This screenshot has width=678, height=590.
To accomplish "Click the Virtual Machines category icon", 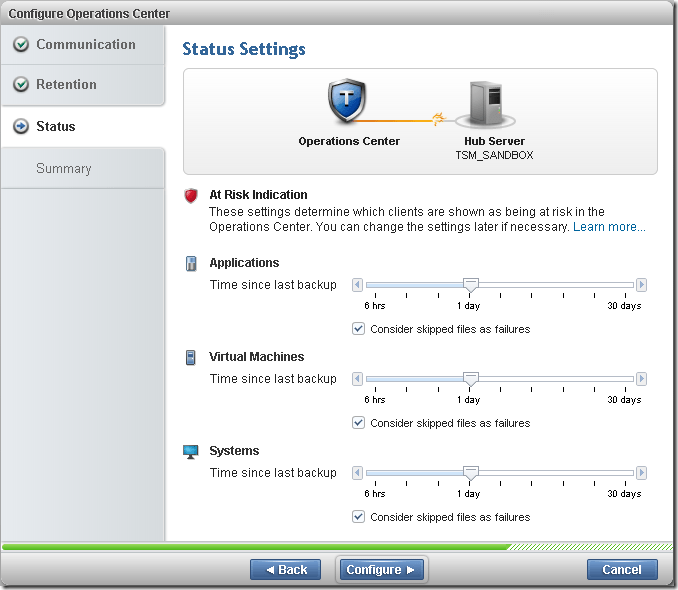I will (191, 357).
